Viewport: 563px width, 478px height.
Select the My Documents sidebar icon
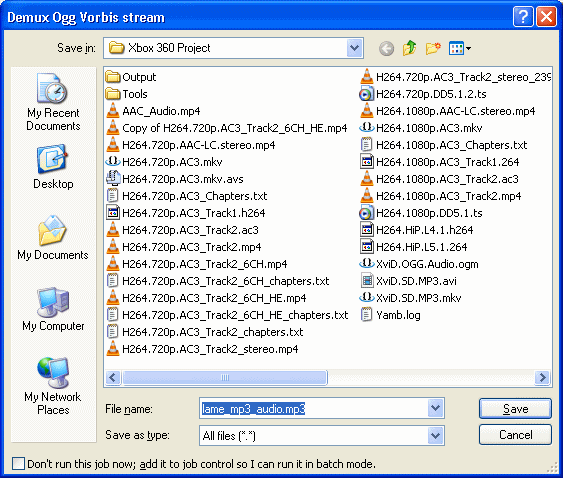point(53,237)
